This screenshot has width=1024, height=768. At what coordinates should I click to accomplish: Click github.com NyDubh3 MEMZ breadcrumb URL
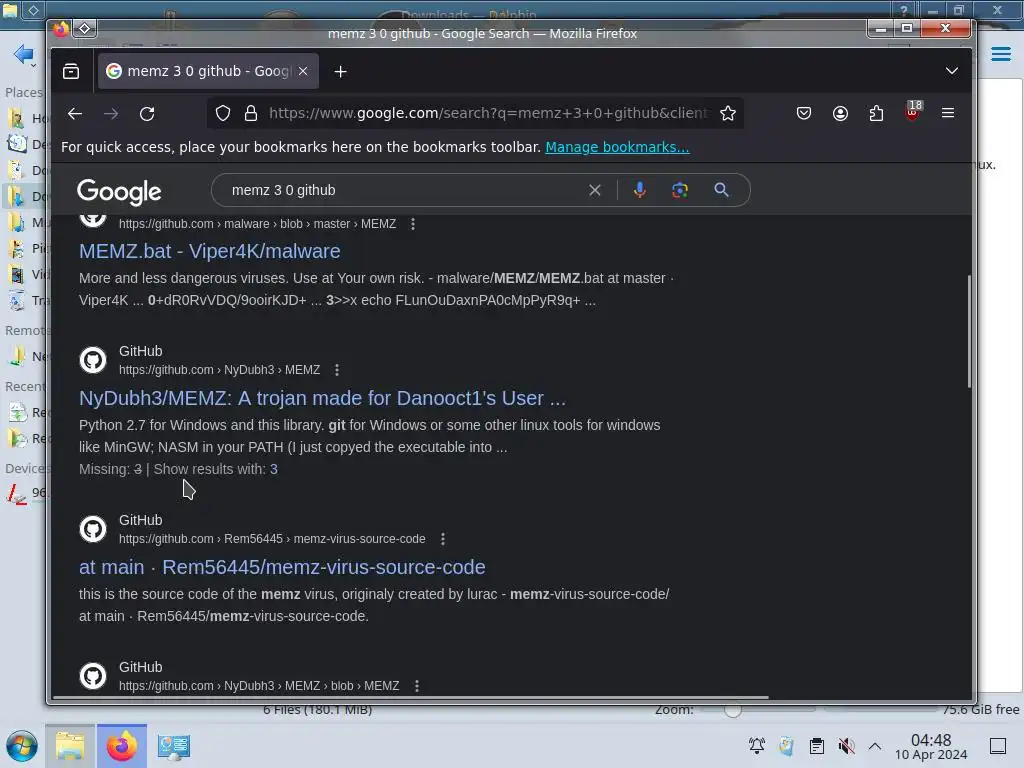[219, 370]
